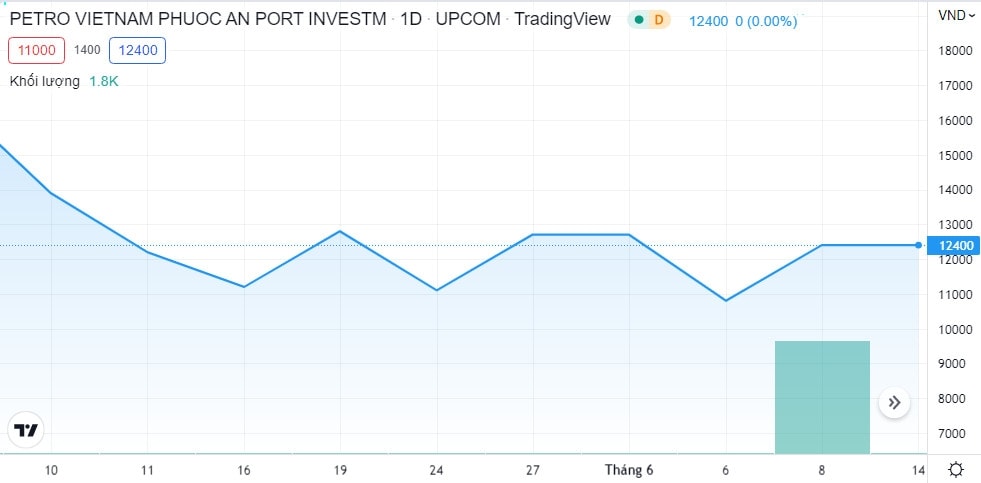The height and width of the screenshot is (483, 981).
Task: Click the 19 date marker on time axis
Action: pos(339,470)
